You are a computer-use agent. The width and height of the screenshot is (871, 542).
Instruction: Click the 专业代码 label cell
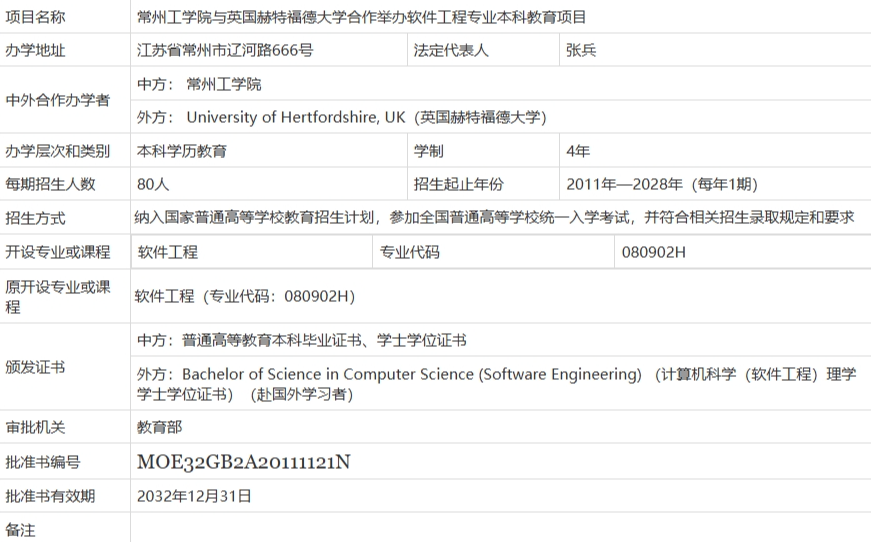(409, 252)
